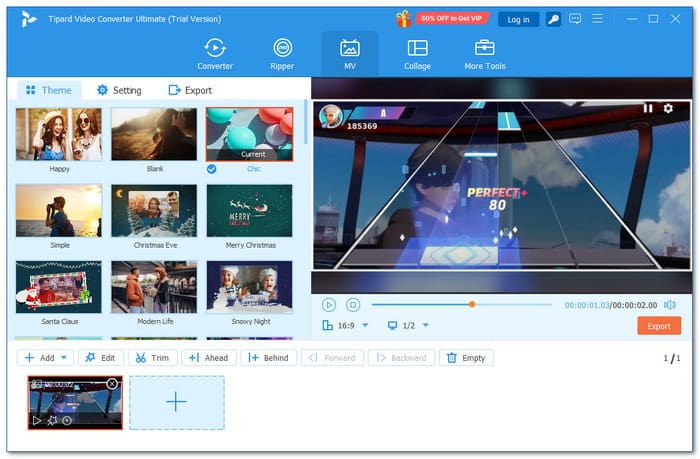Click the playback progress slider handle
Image resolution: width=700 pixels, height=459 pixels.
tap(472, 305)
